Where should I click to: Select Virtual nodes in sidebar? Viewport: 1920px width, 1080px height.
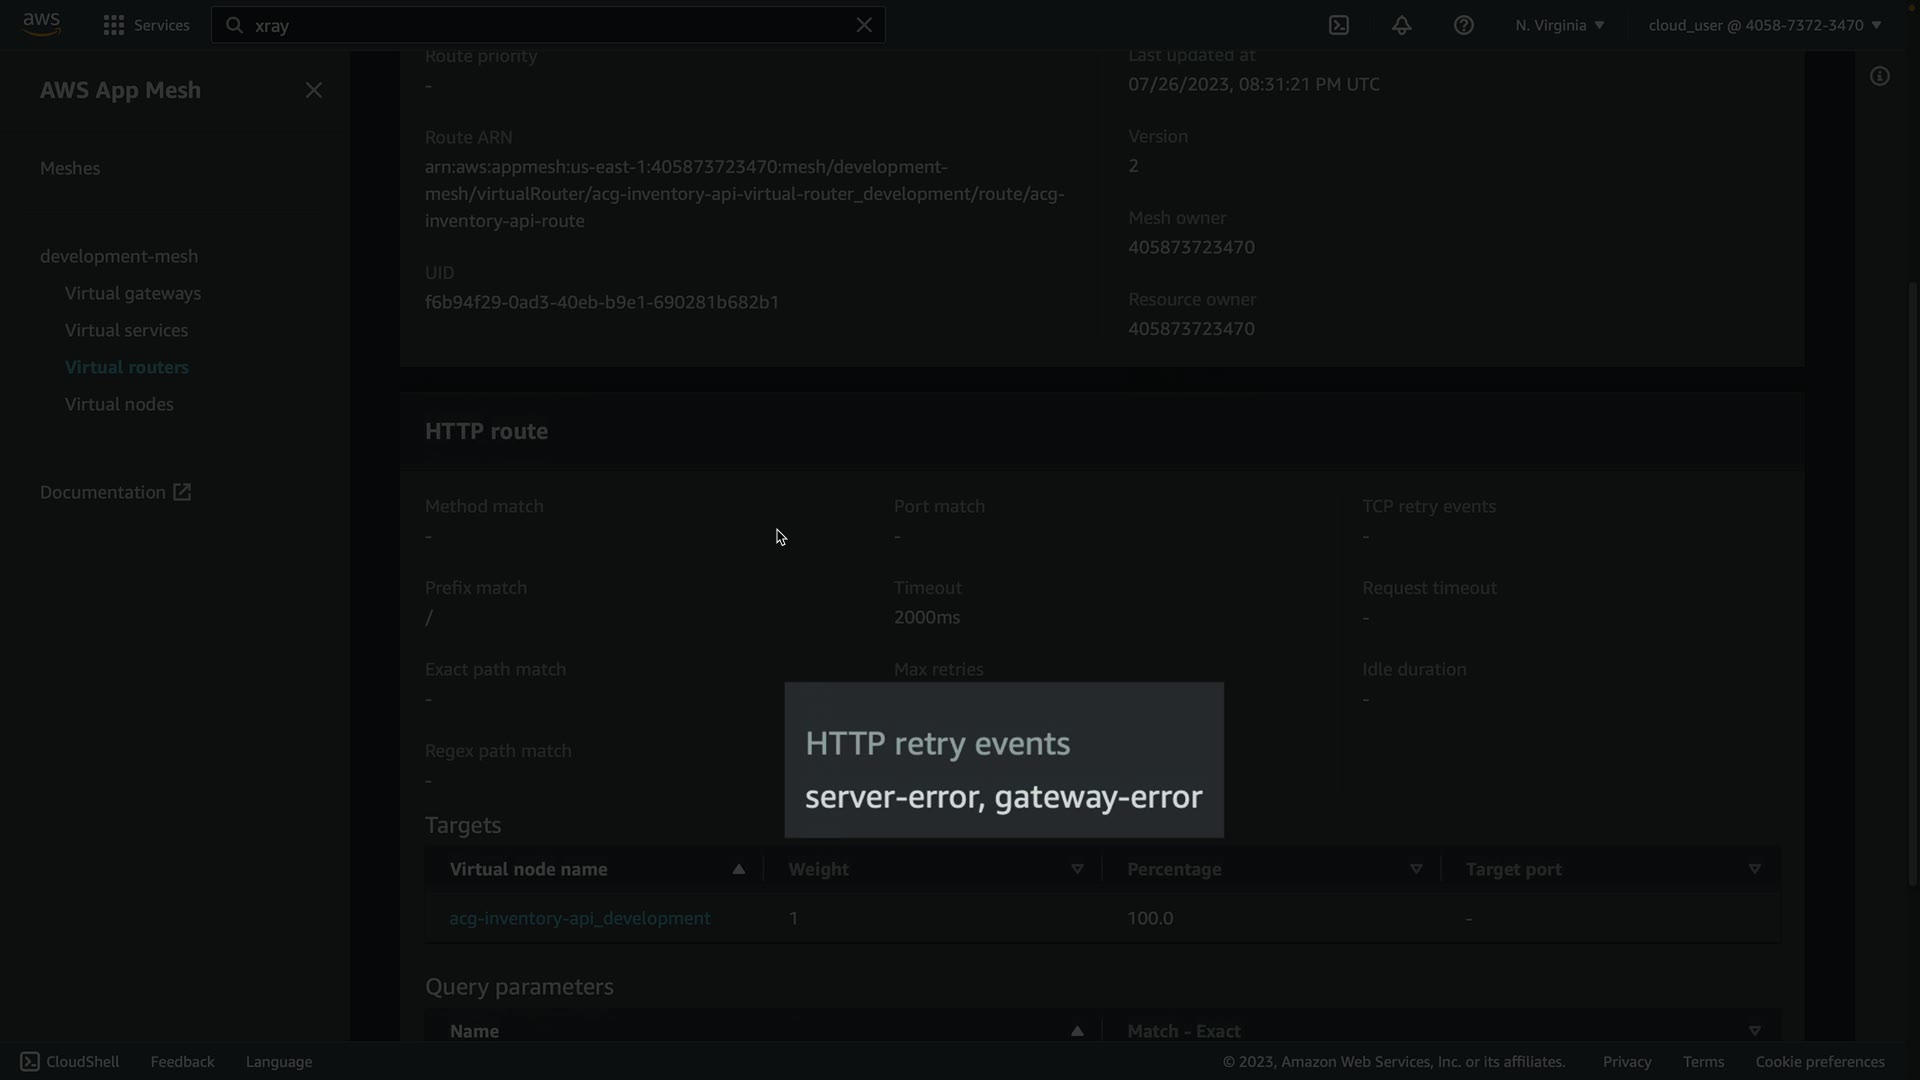(x=119, y=404)
